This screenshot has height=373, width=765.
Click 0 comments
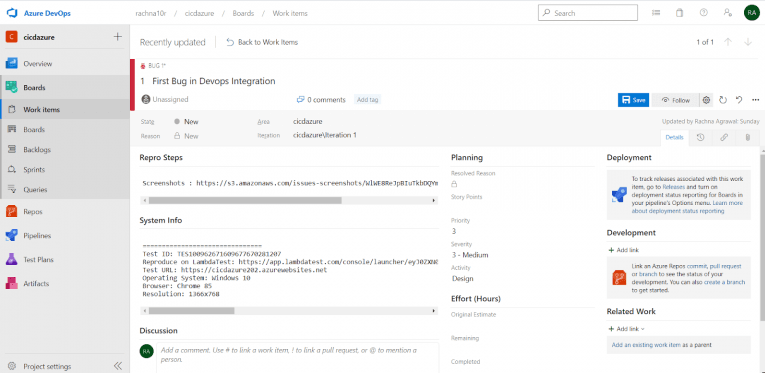[x=321, y=99]
